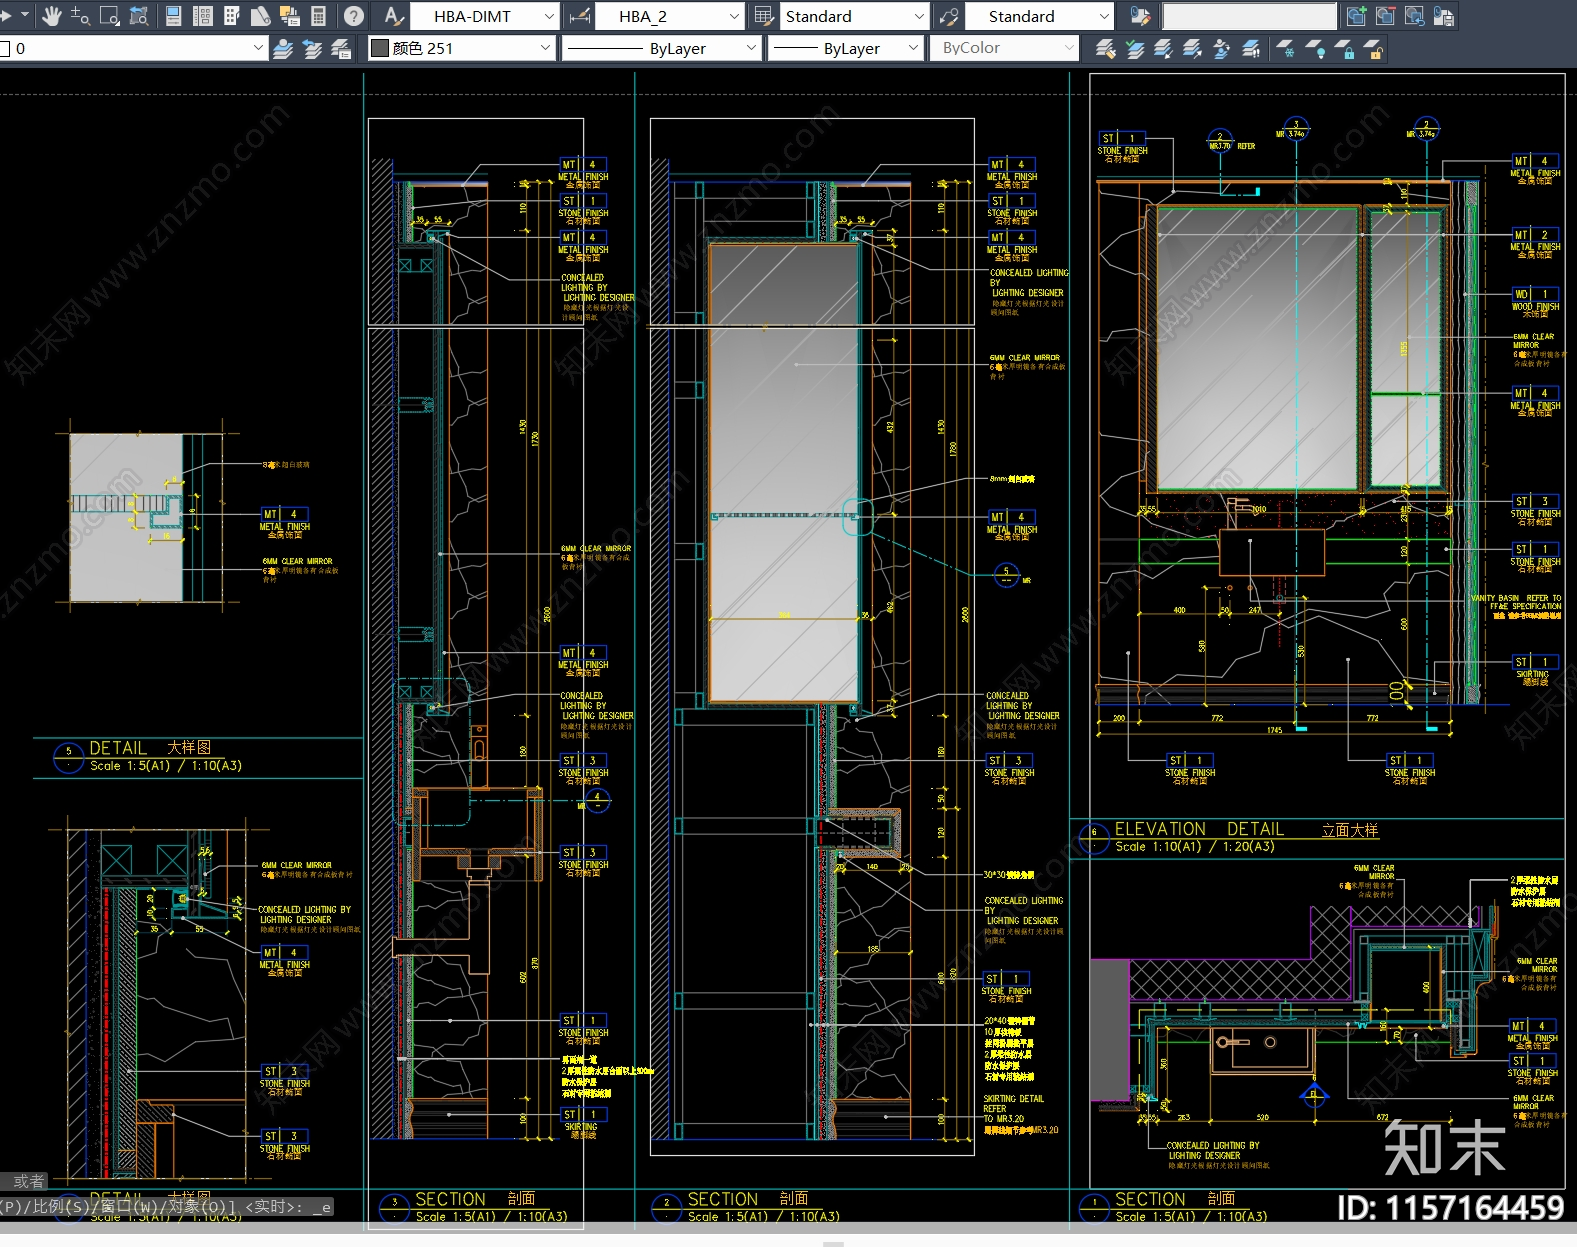
Task: Click the command line prompt bar
Action: (165, 1207)
